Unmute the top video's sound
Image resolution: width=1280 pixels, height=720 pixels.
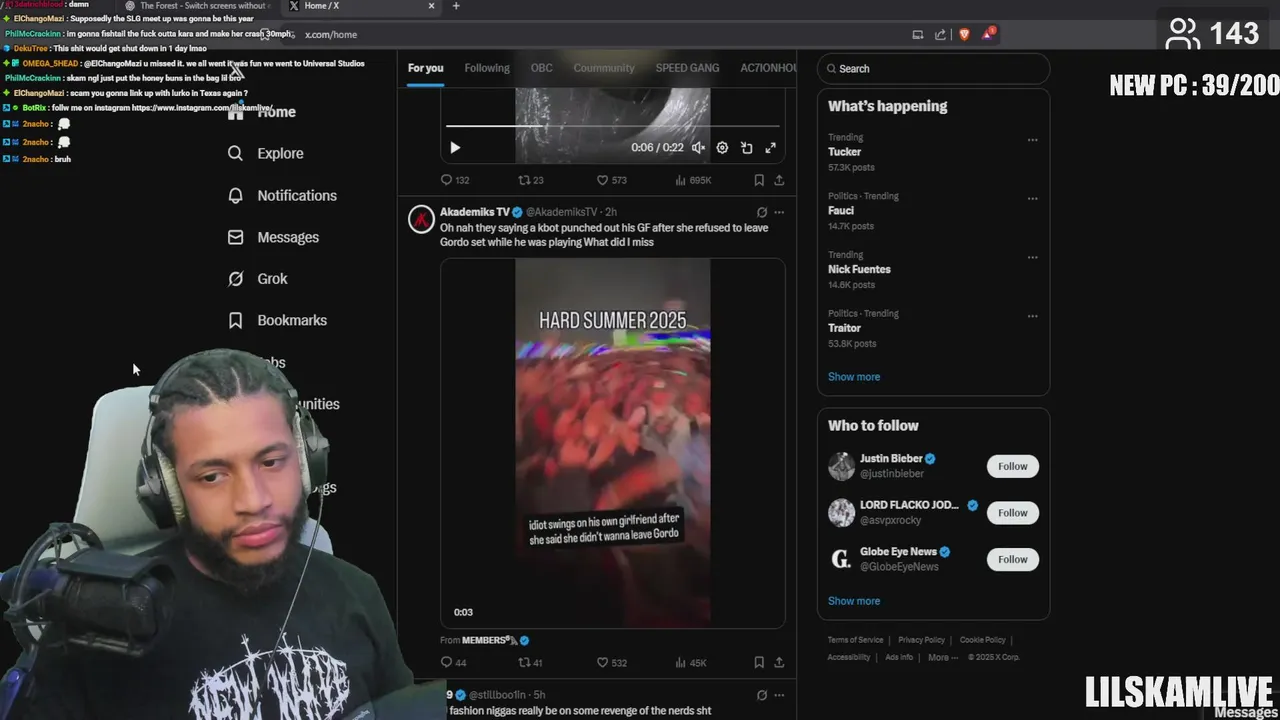pyautogui.click(x=698, y=148)
